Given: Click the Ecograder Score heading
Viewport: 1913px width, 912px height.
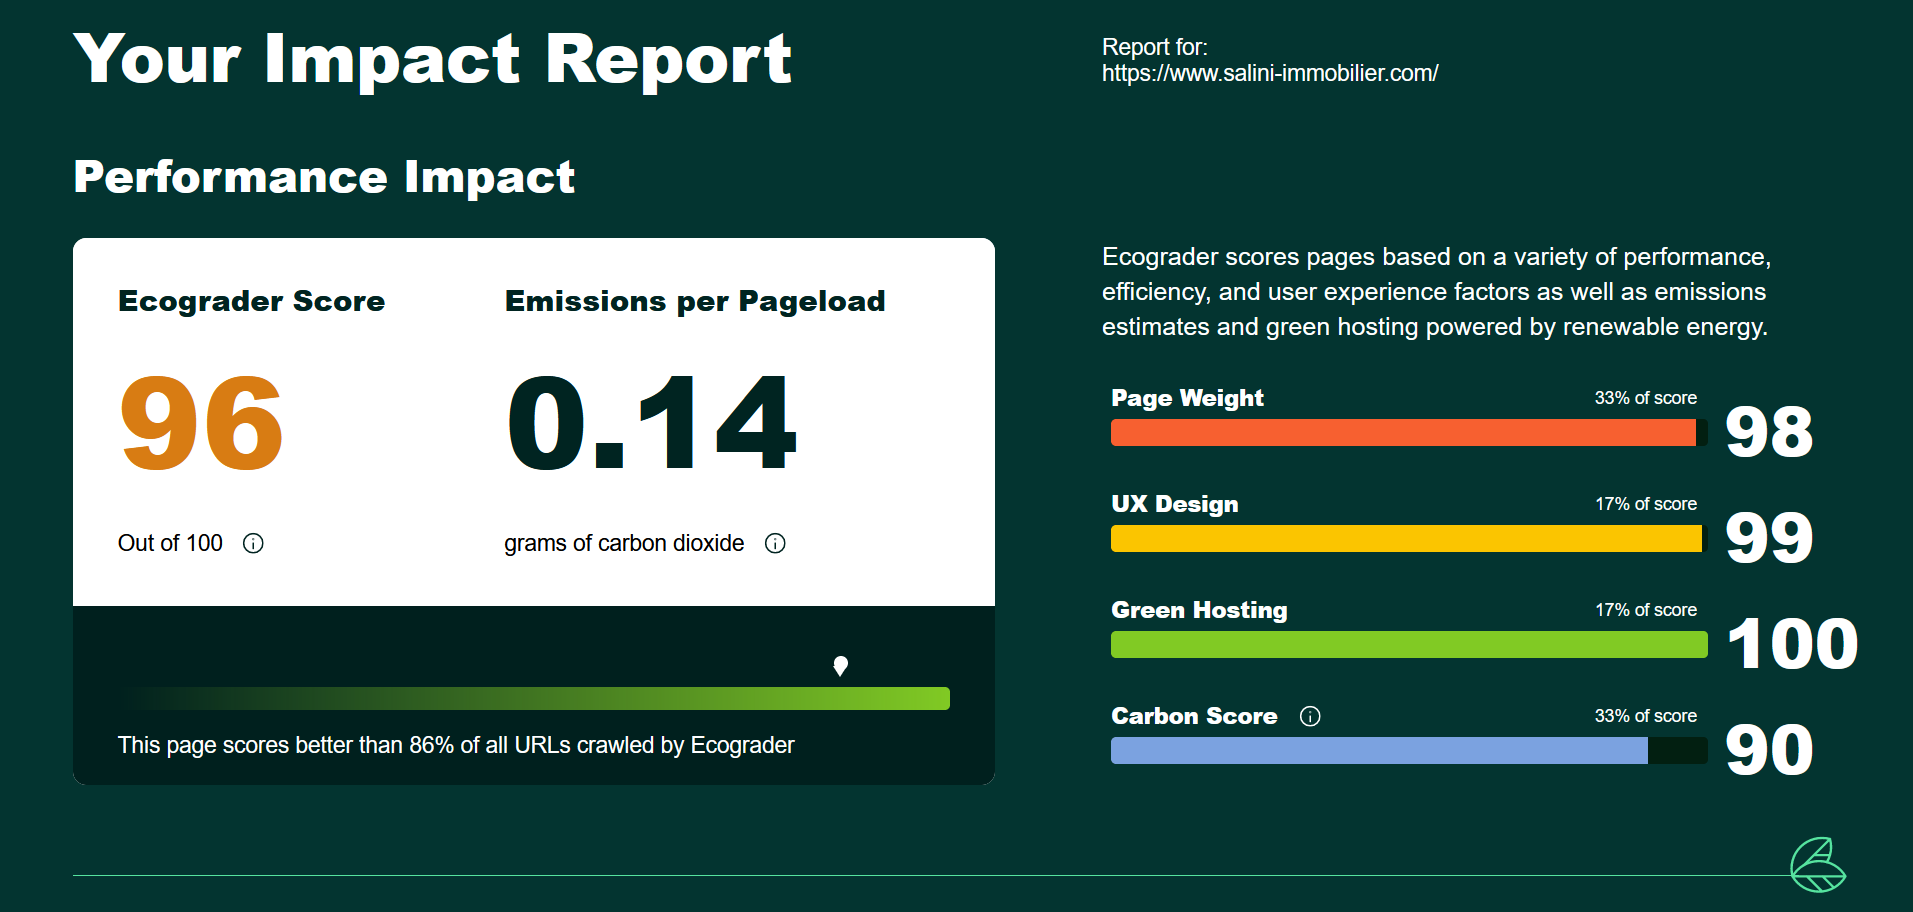Looking at the screenshot, I should tap(251, 301).
